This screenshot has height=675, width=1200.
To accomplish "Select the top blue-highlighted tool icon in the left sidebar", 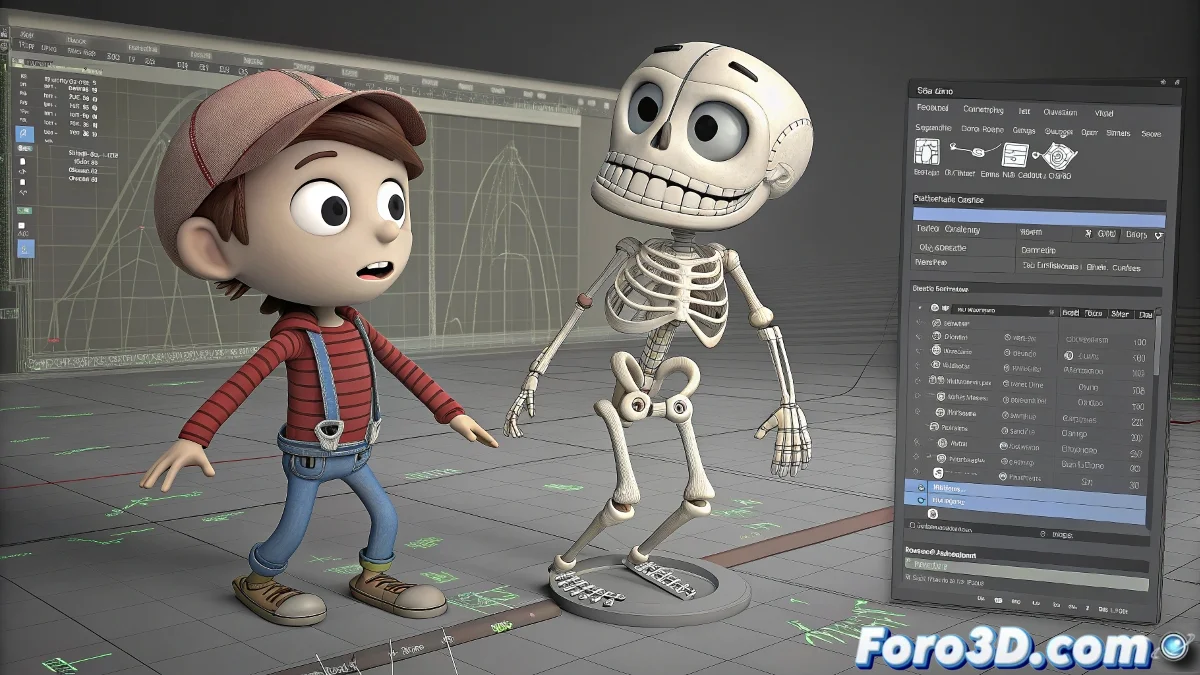I will coord(24,133).
